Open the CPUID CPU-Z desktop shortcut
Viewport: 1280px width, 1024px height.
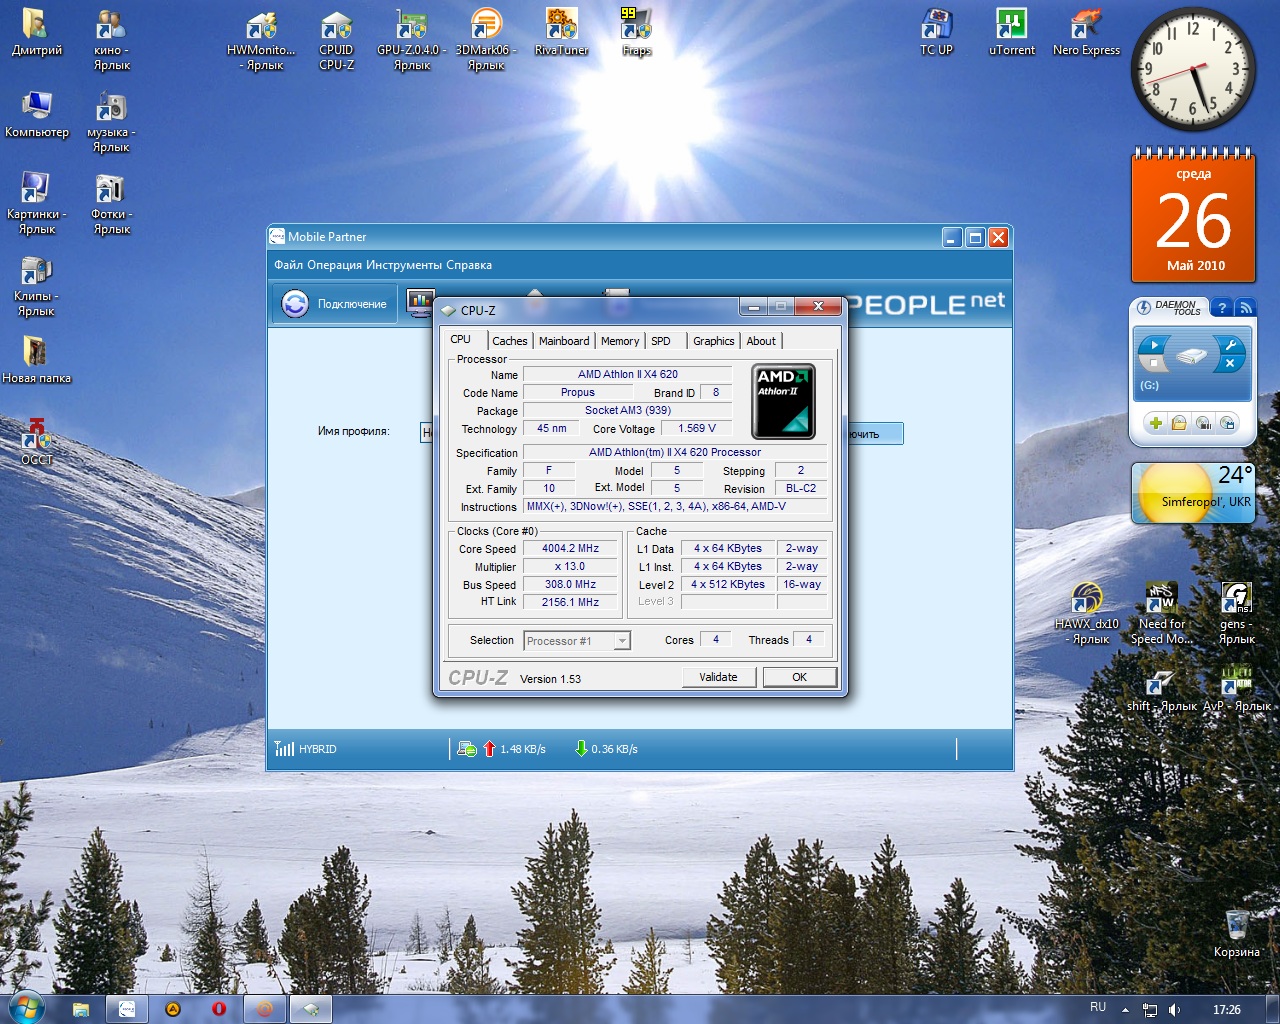pos(336,40)
